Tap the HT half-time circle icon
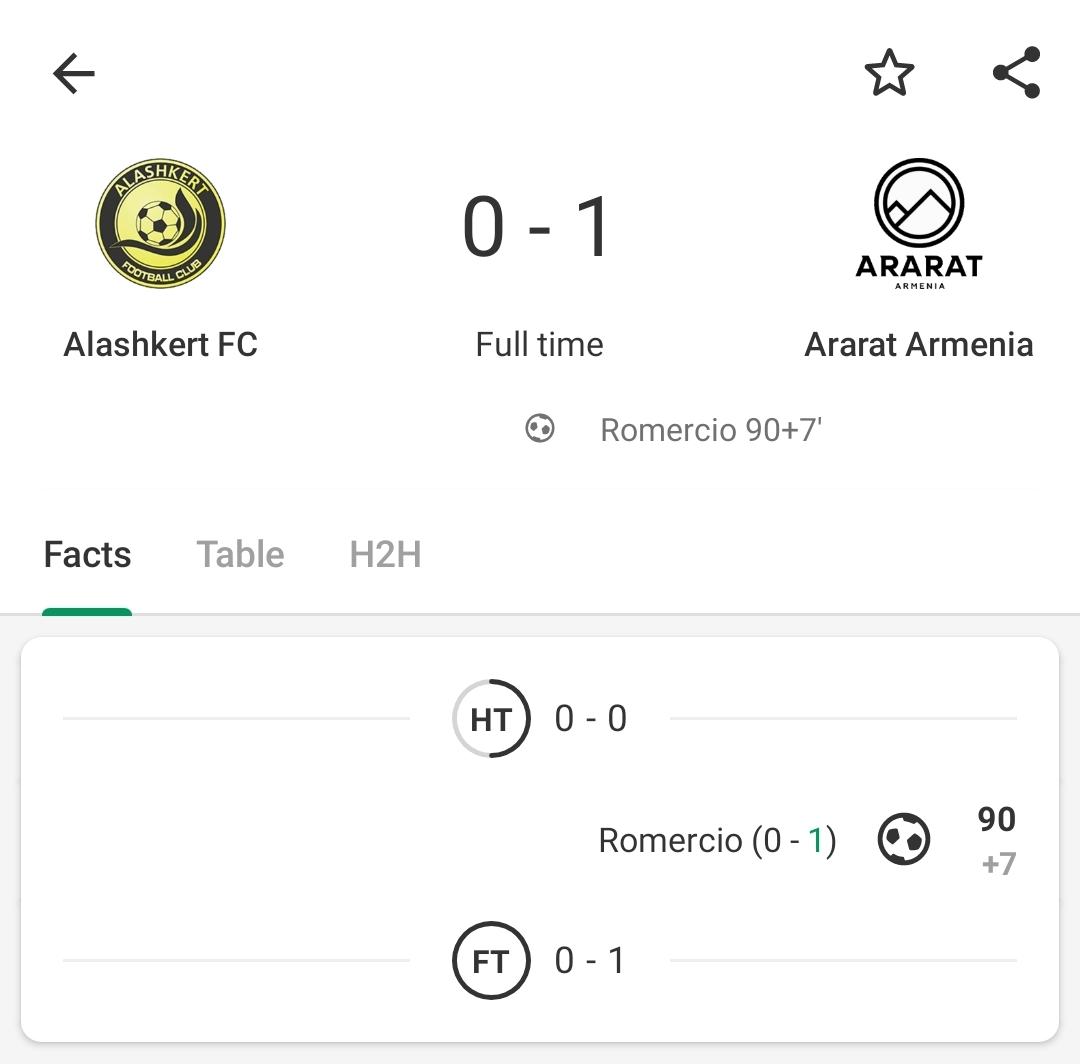Image resolution: width=1080 pixels, height=1064 pixels. (x=491, y=719)
